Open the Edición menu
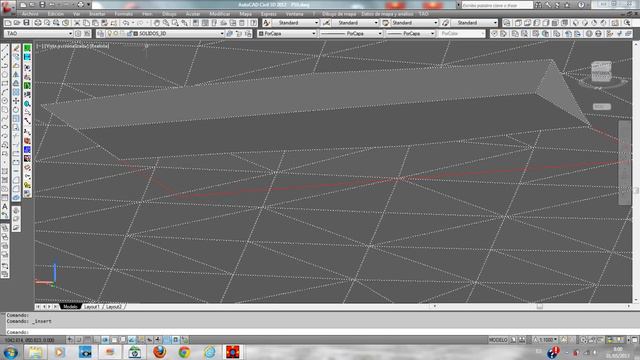The image size is (640, 360). pos(56,14)
